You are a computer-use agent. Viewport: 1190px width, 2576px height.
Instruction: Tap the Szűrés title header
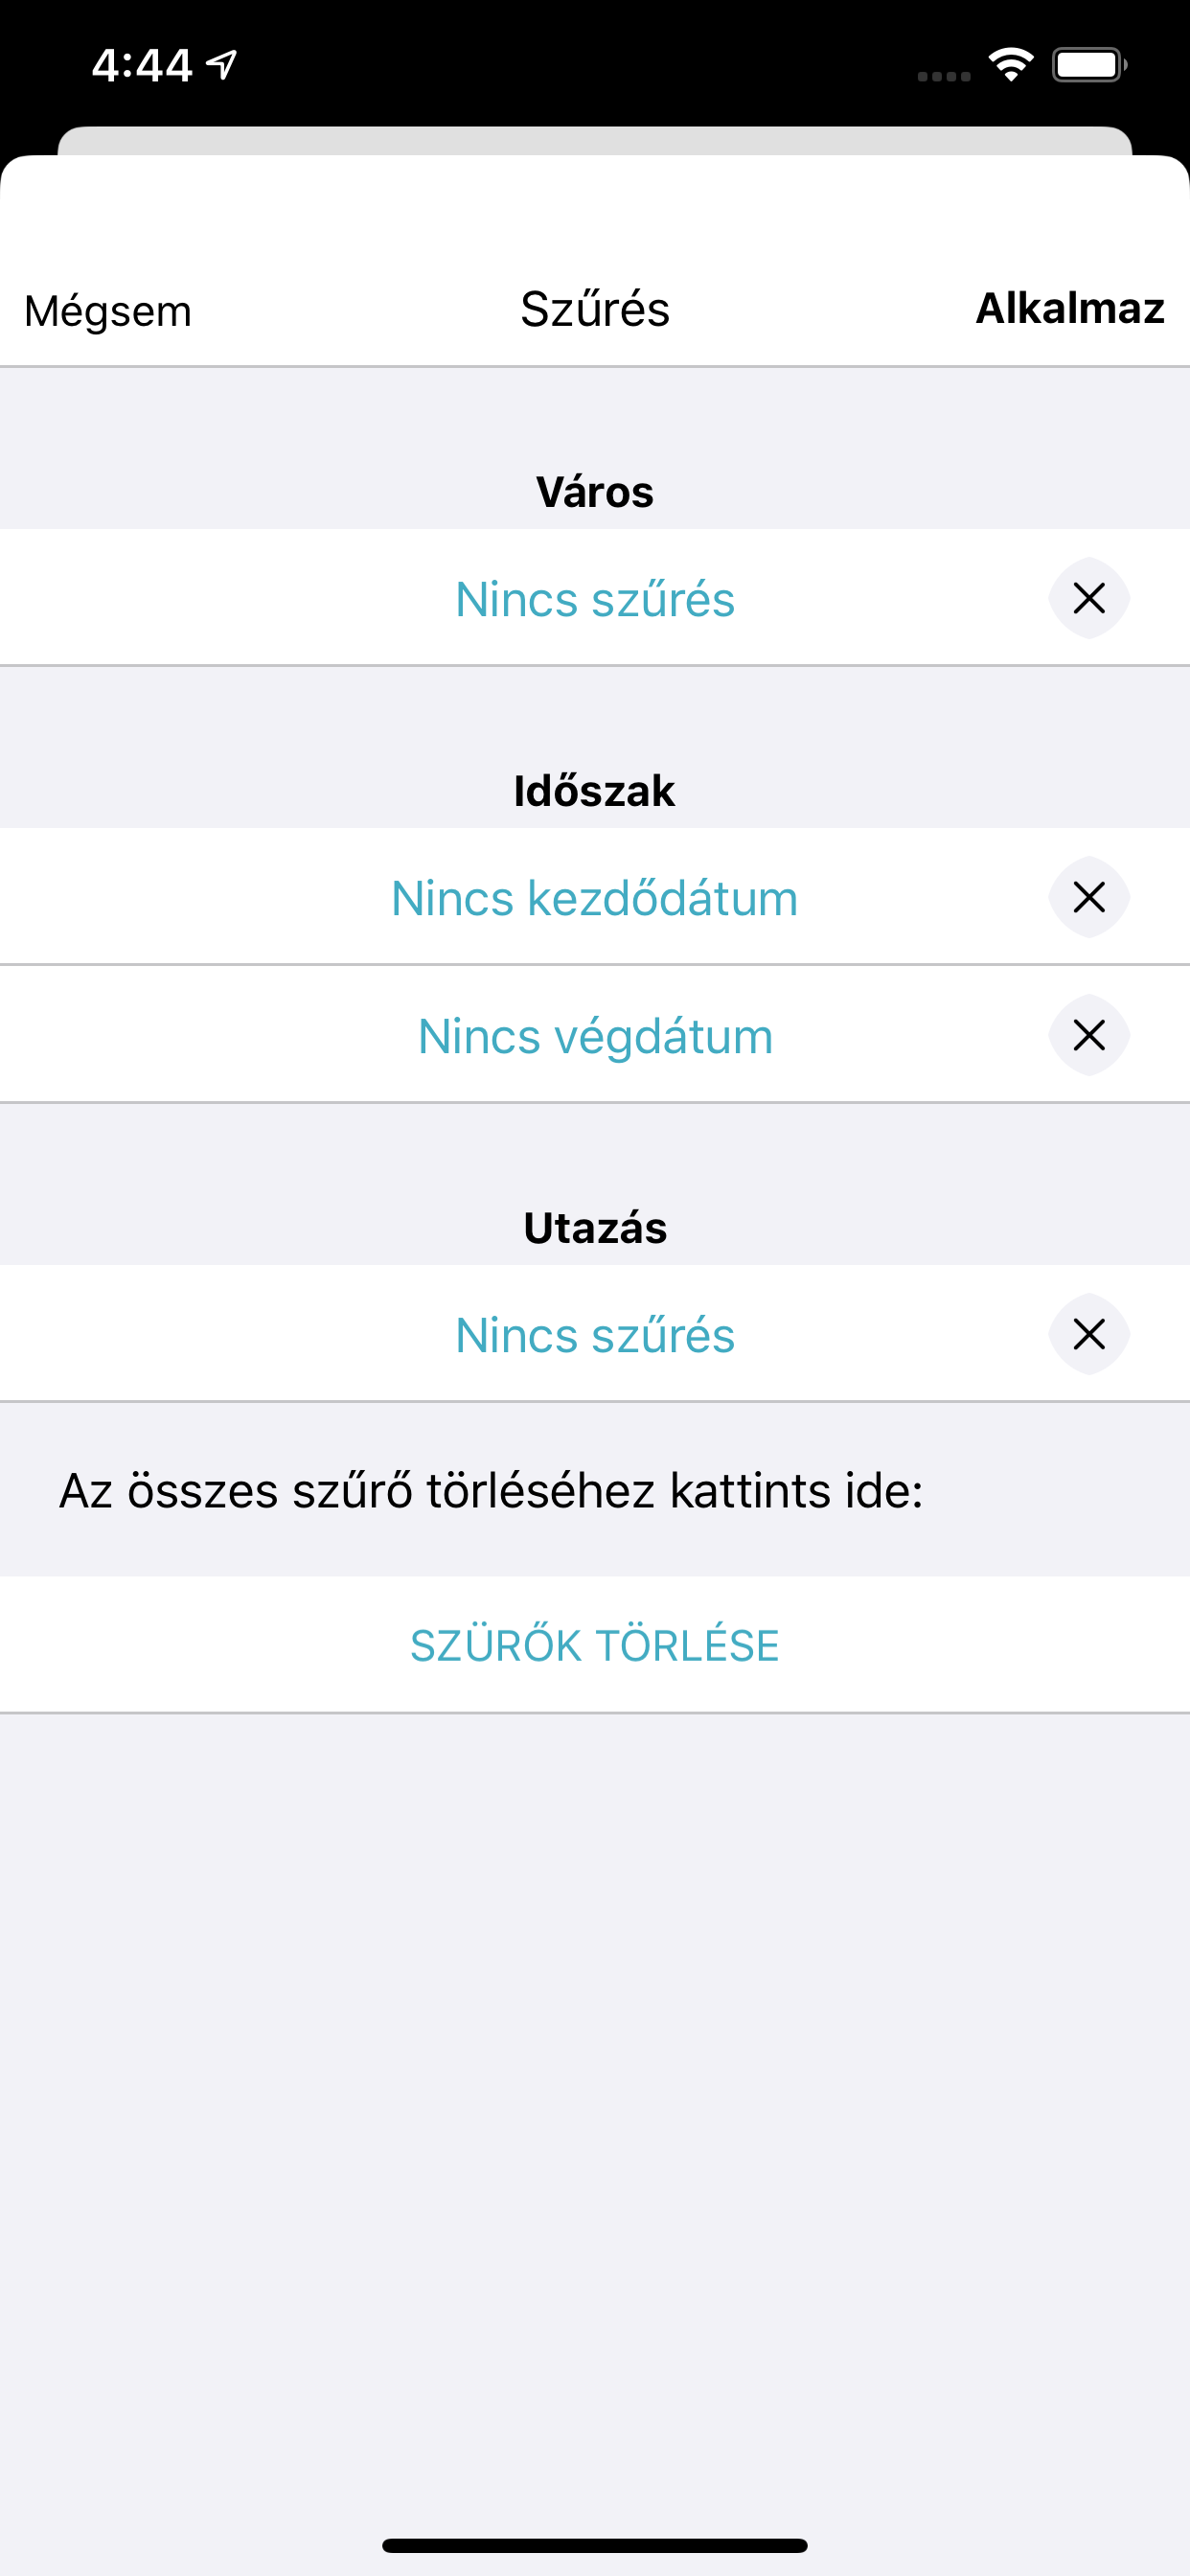tap(594, 309)
